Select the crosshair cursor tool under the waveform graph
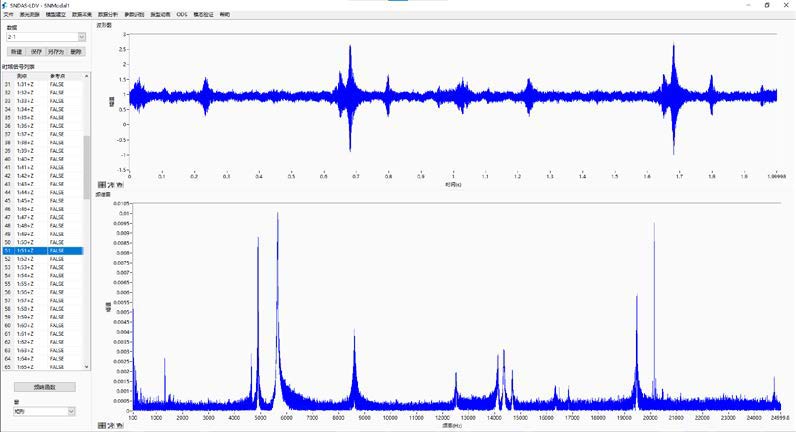The image size is (796, 432). coord(100,185)
